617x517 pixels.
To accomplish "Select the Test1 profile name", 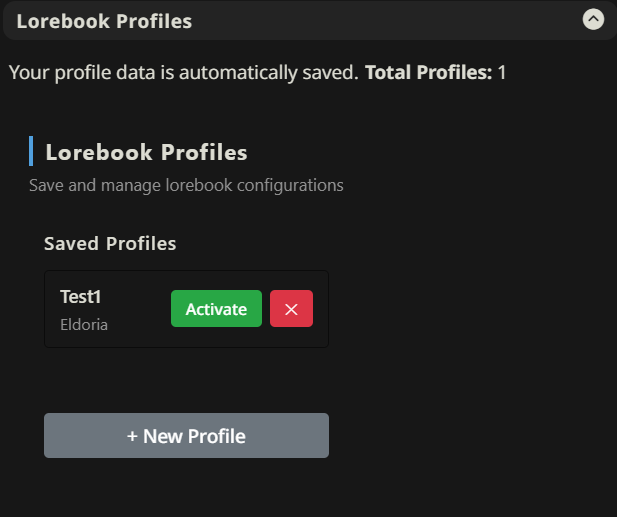I will pyautogui.click(x=81, y=296).
